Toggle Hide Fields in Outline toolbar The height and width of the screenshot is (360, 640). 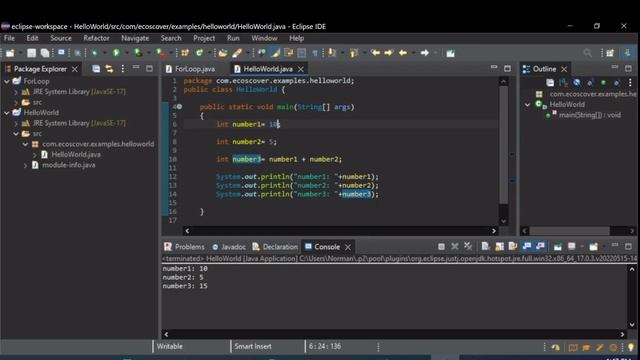[577, 82]
